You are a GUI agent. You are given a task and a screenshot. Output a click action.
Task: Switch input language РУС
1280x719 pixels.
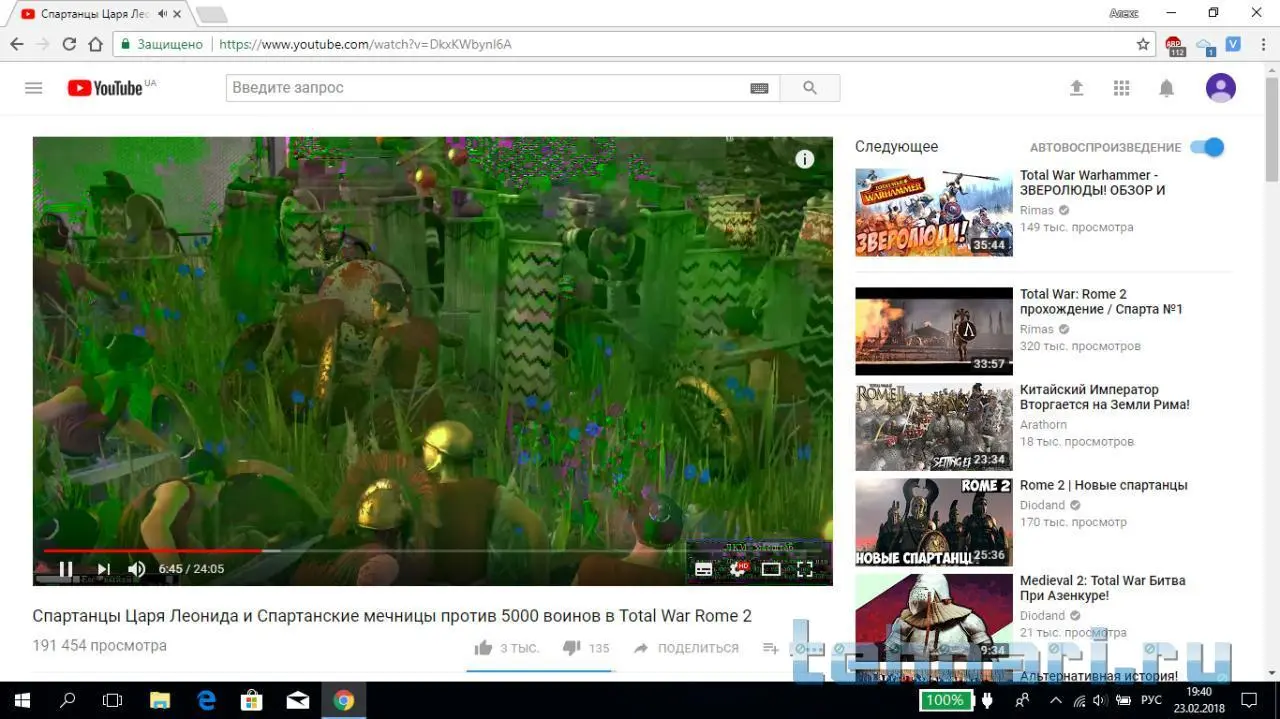coord(1151,700)
